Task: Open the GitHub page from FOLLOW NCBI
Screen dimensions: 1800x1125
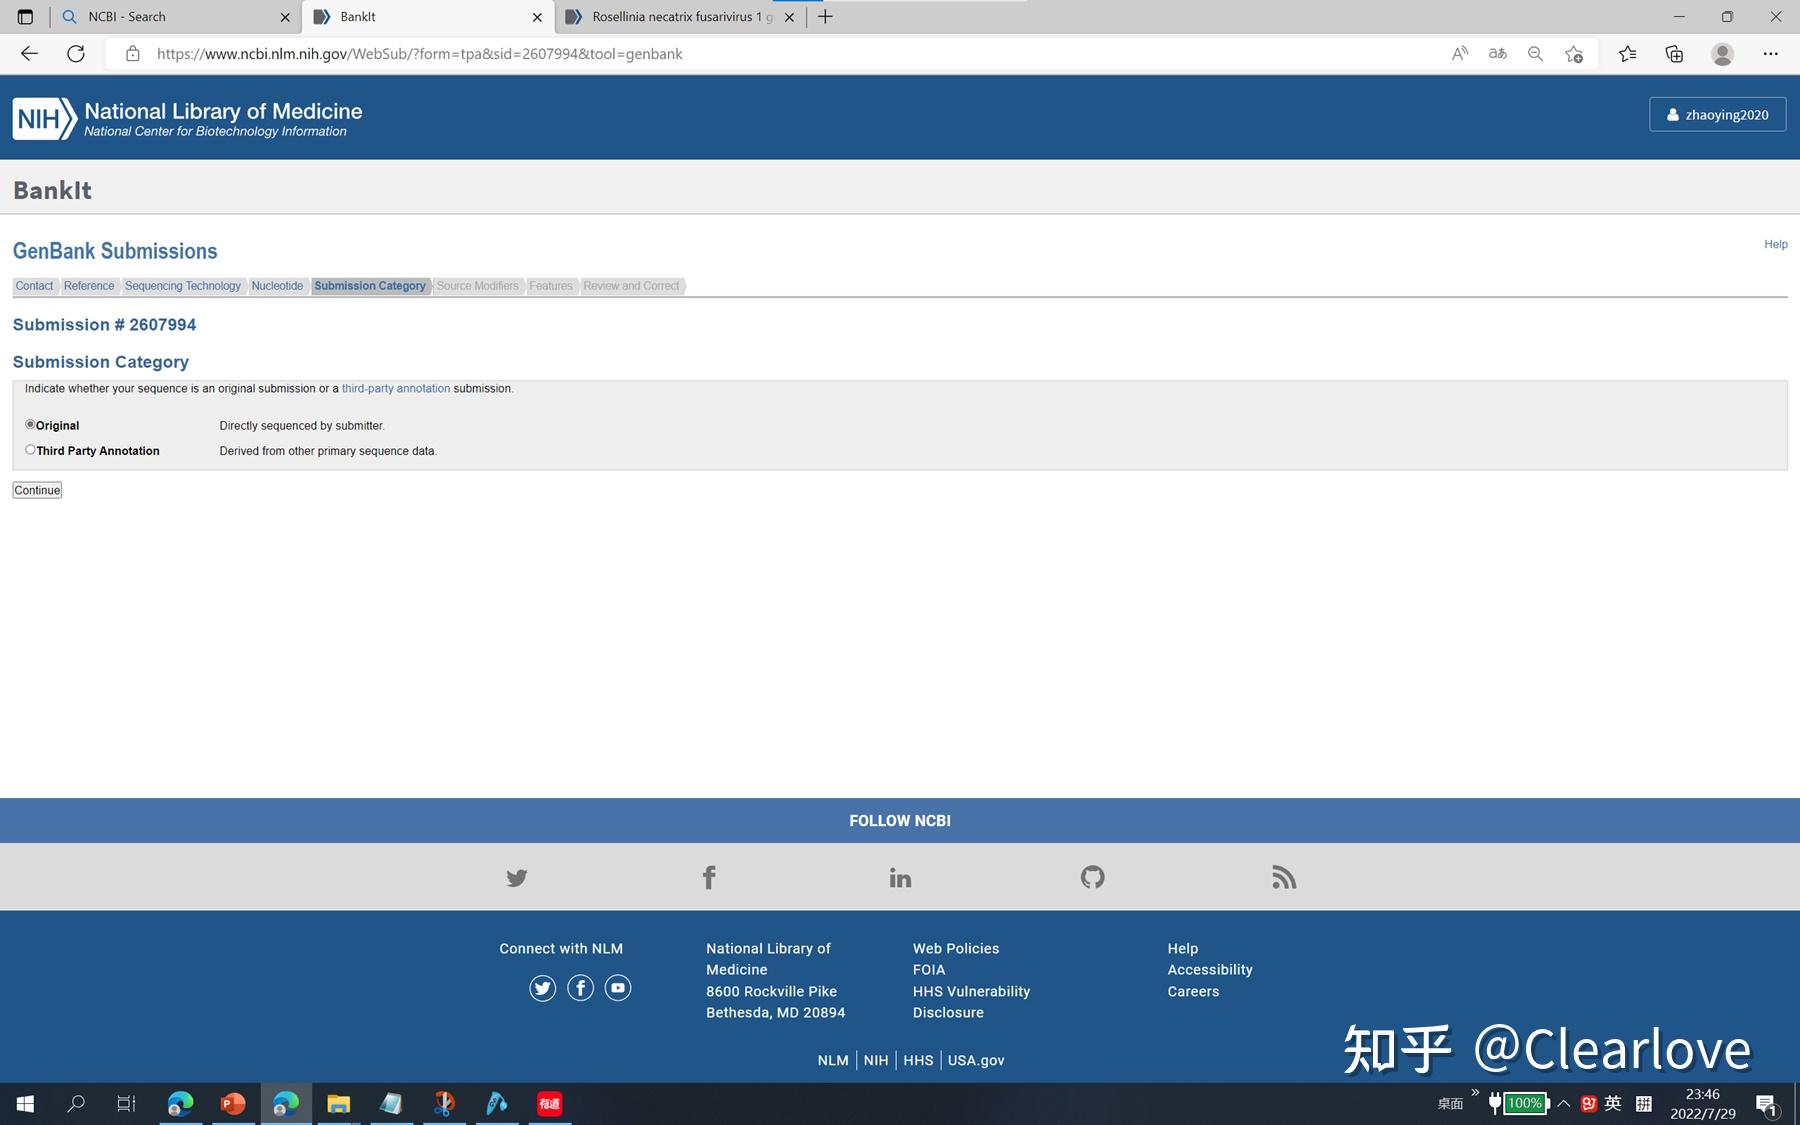Action: pyautogui.click(x=1091, y=877)
